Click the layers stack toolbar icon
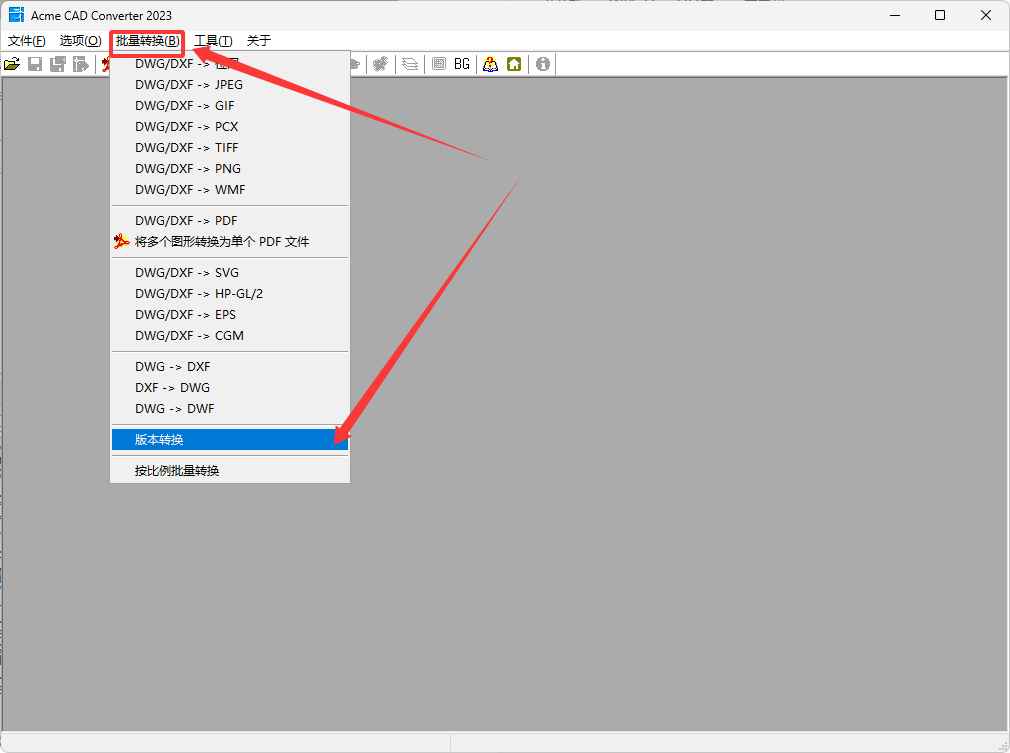This screenshot has width=1010, height=753. [x=410, y=64]
